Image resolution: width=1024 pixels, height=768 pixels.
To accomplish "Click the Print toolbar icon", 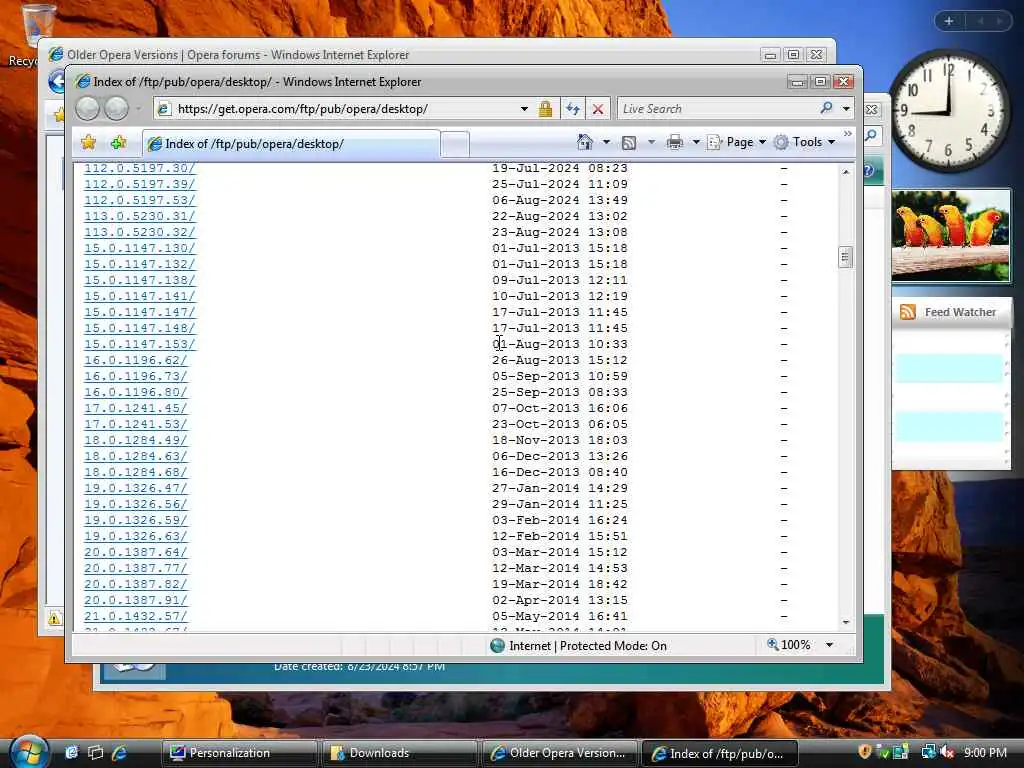I will pos(675,142).
